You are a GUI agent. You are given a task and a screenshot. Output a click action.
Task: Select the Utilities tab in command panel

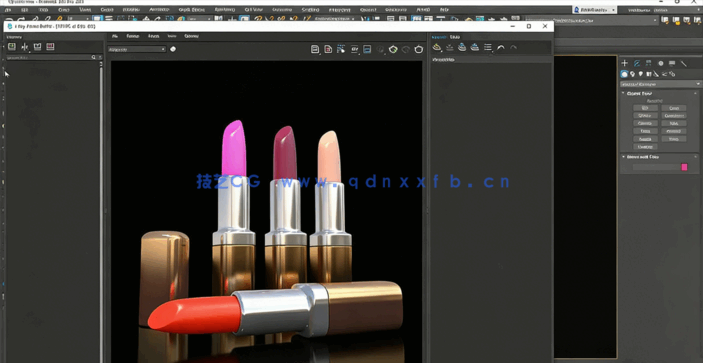(x=684, y=63)
